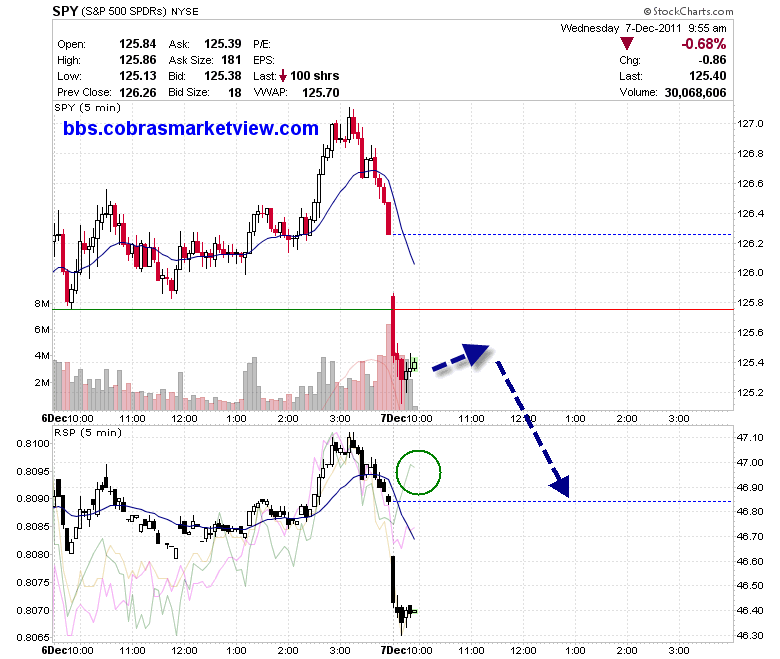Click the 46.40 RSP price axis label
This screenshot has width=780, height=659.
(750, 610)
